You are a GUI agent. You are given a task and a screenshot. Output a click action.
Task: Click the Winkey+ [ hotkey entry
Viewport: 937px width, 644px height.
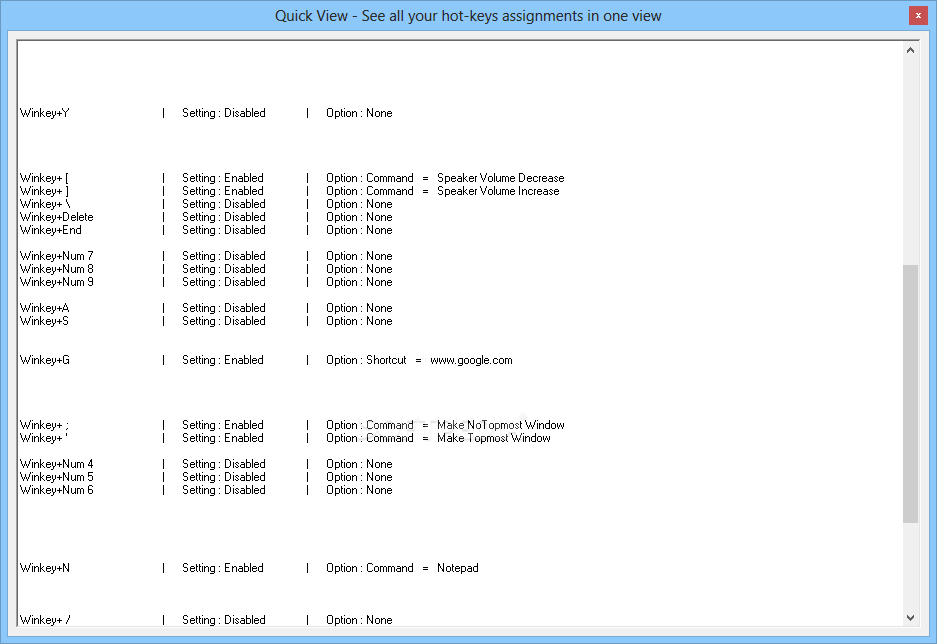44,178
